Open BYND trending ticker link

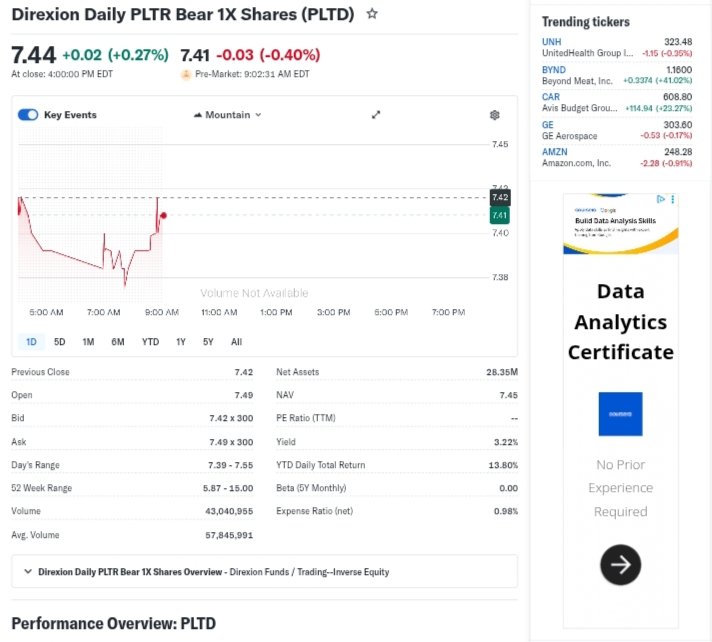click(x=554, y=69)
